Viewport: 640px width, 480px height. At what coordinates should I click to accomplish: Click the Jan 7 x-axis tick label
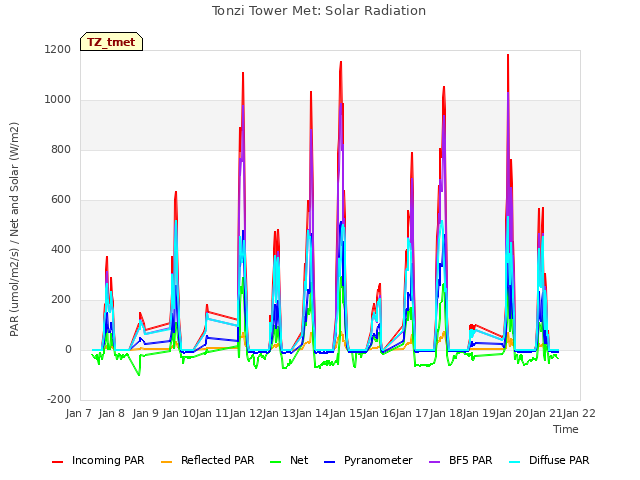point(78,413)
